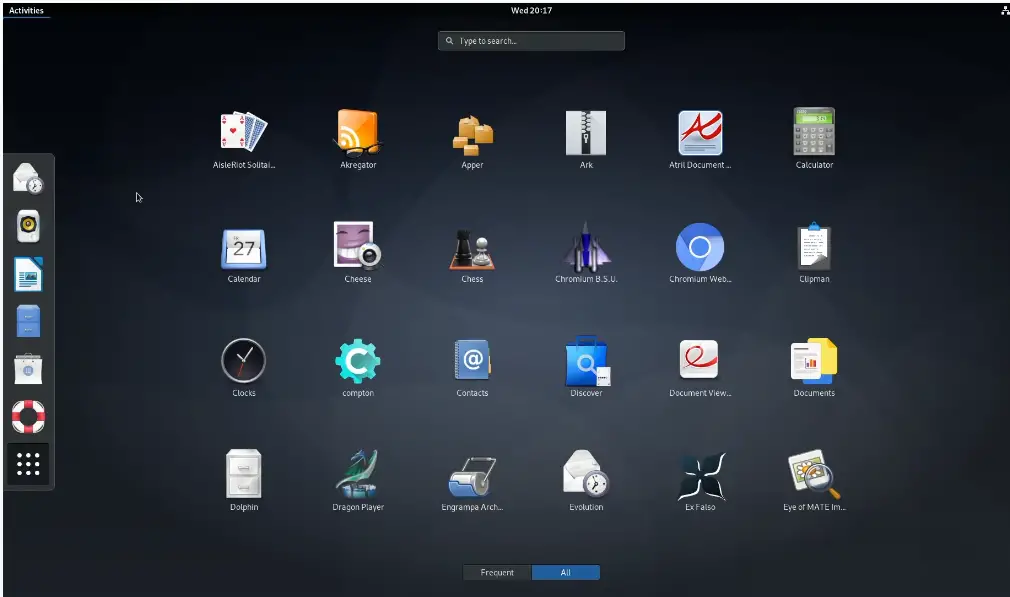Launch Ark archive tool
Image resolution: width=1010 pixels, height=597 pixels.
(586, 133)
